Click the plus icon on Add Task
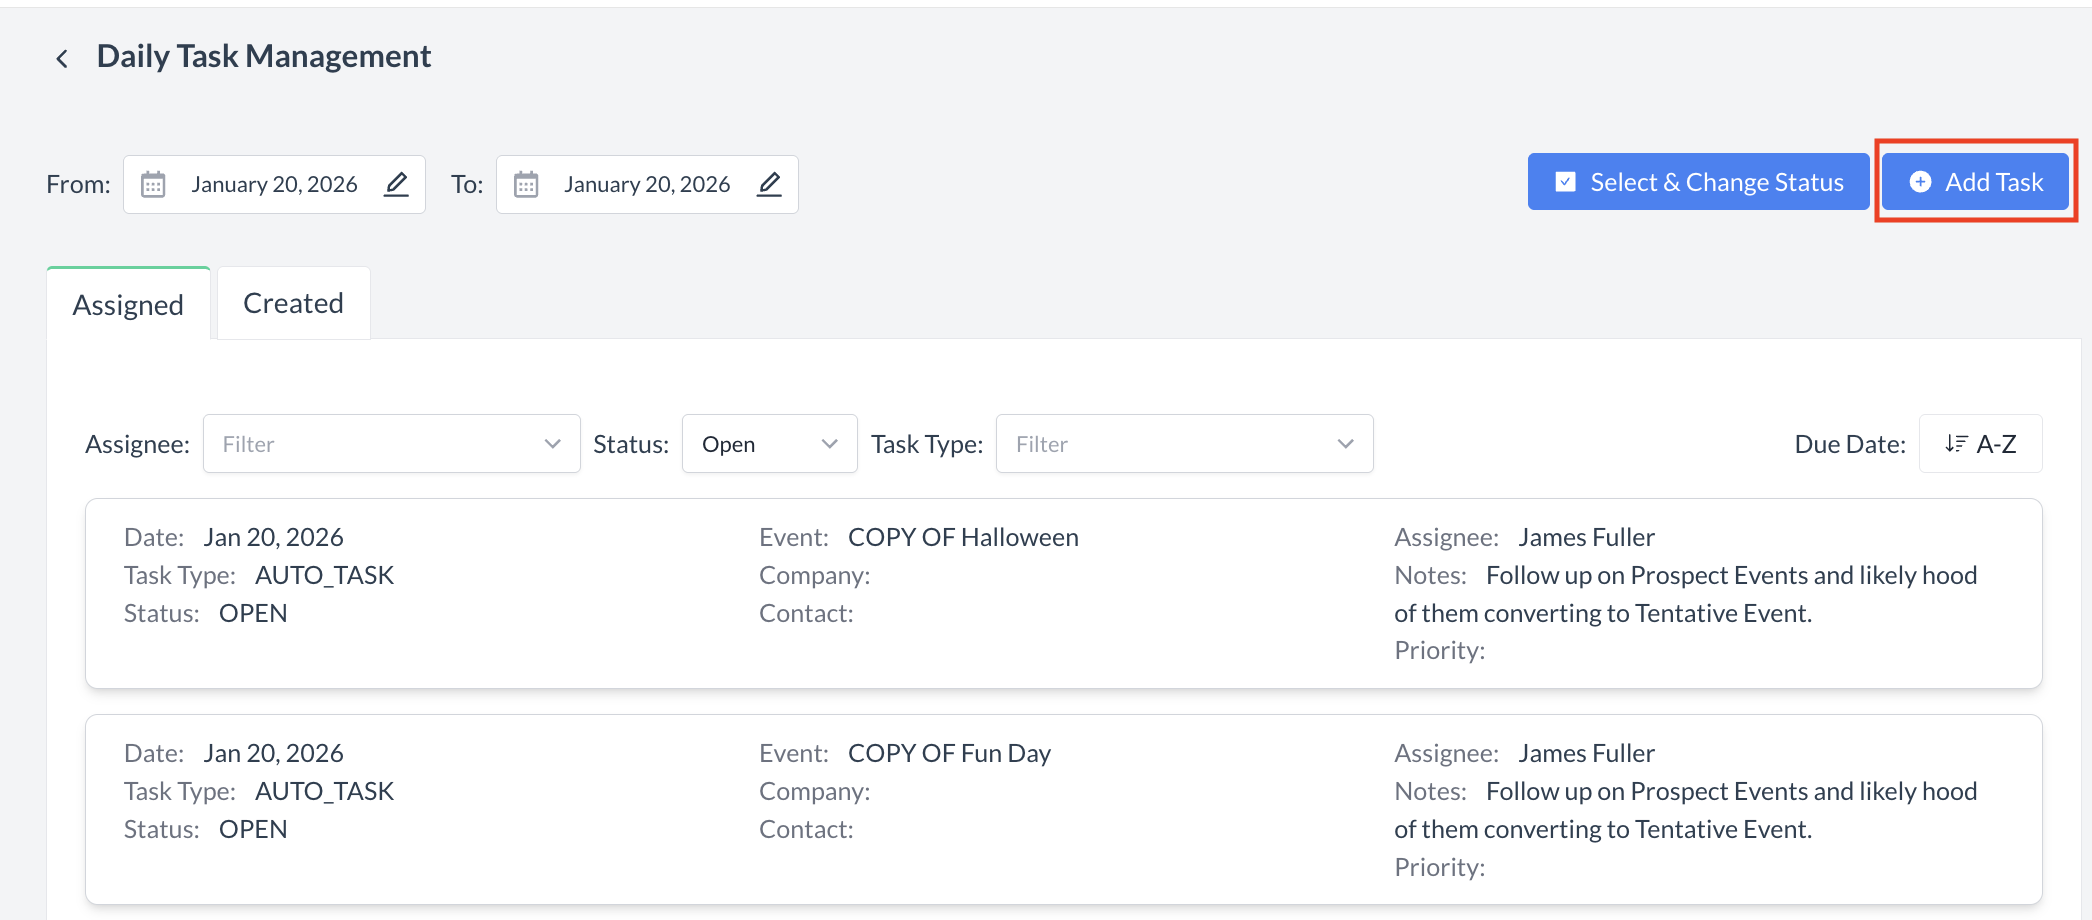Screen dimensions: 2092x920 coord(1920,182)
